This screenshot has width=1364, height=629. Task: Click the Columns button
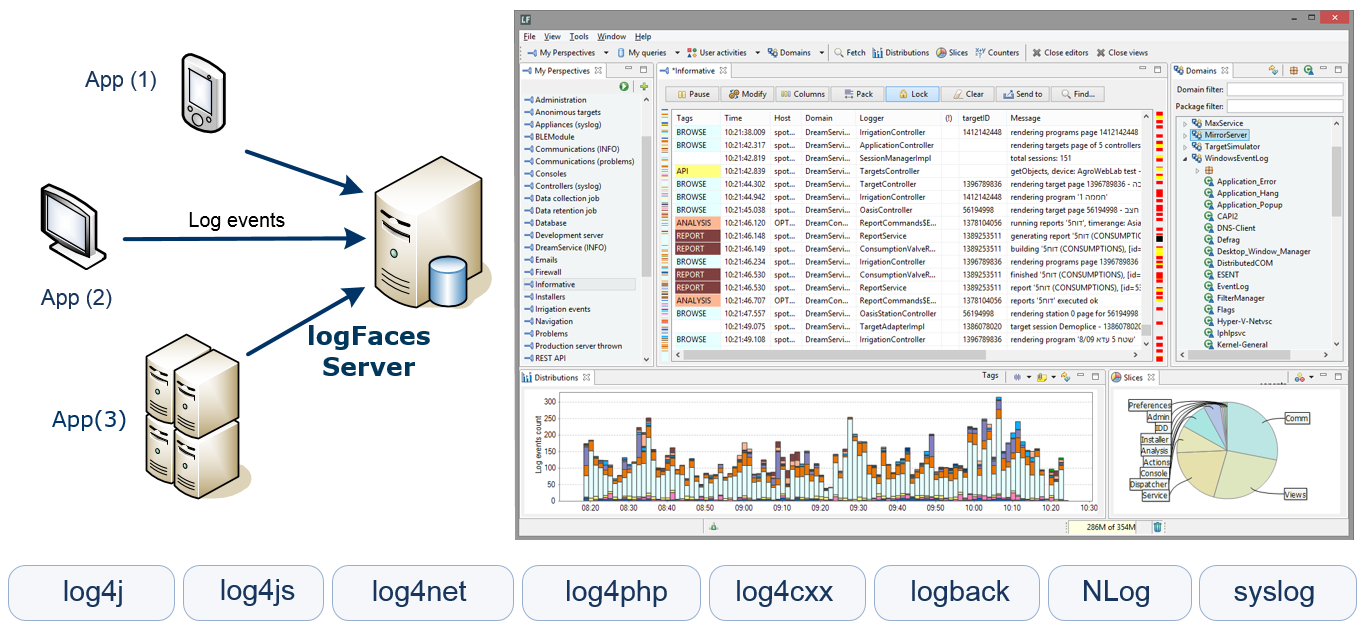[x=803, y=94]
